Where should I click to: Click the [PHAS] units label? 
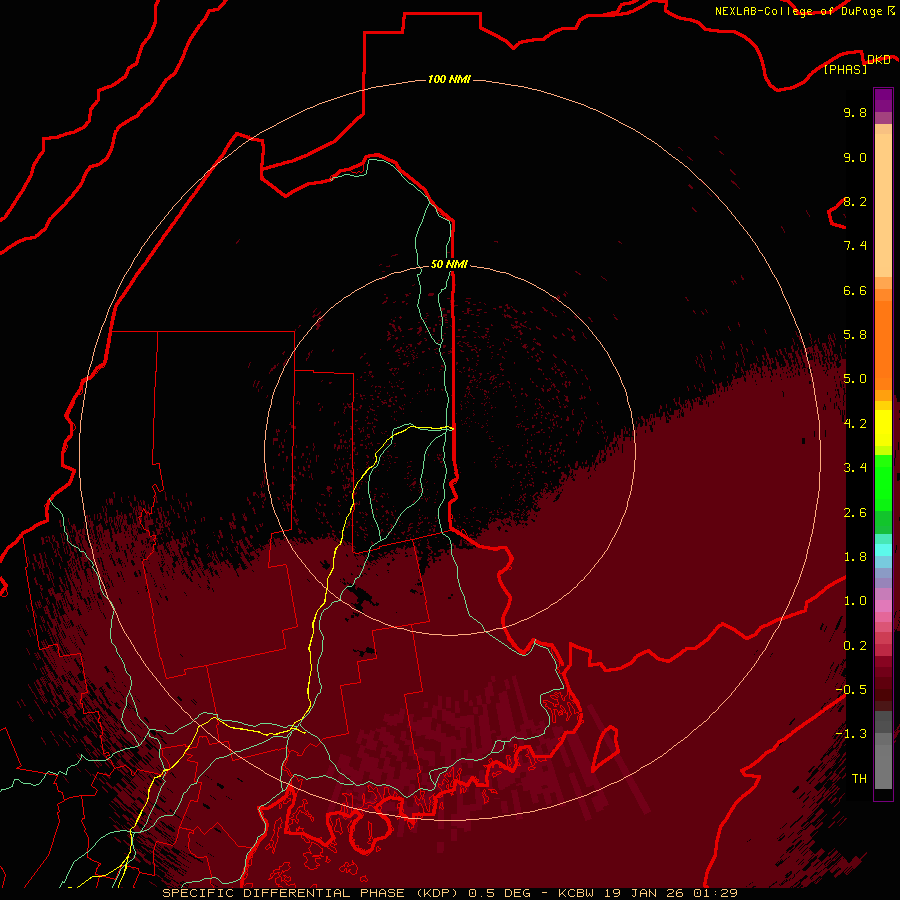845,70
